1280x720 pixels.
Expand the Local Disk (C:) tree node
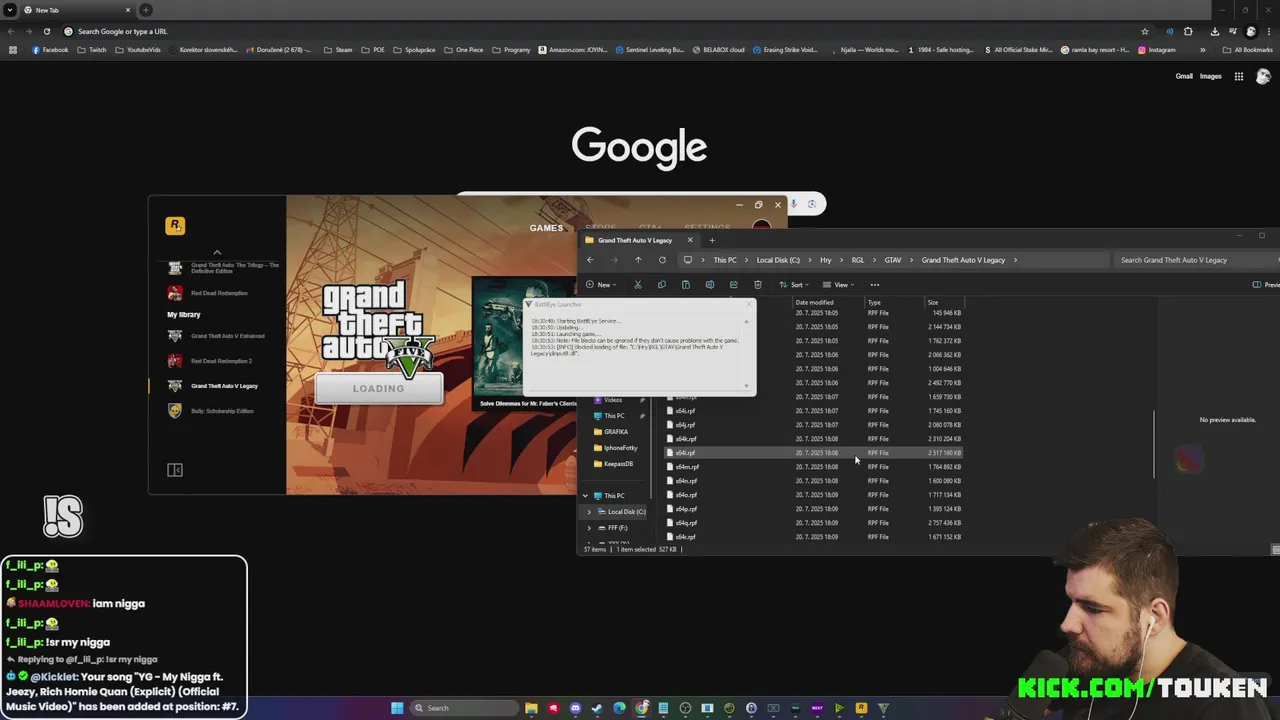pyautogui.click(x=589, y=512)
